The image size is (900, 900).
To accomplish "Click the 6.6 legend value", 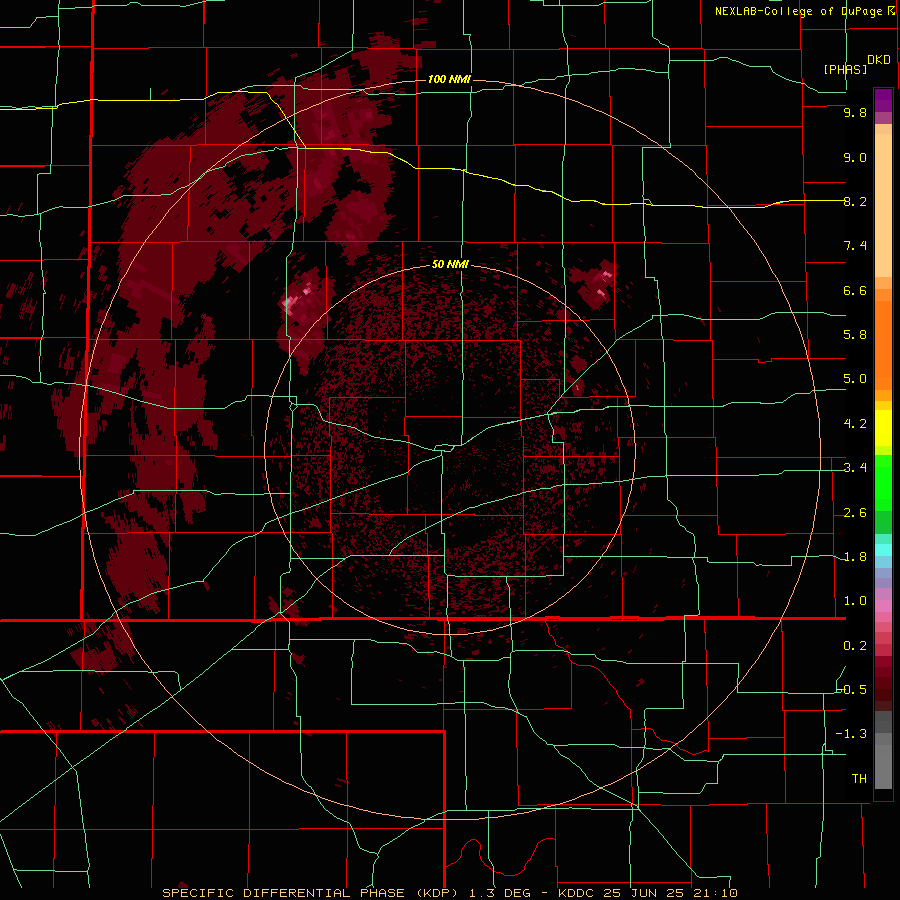I will 855,290.
